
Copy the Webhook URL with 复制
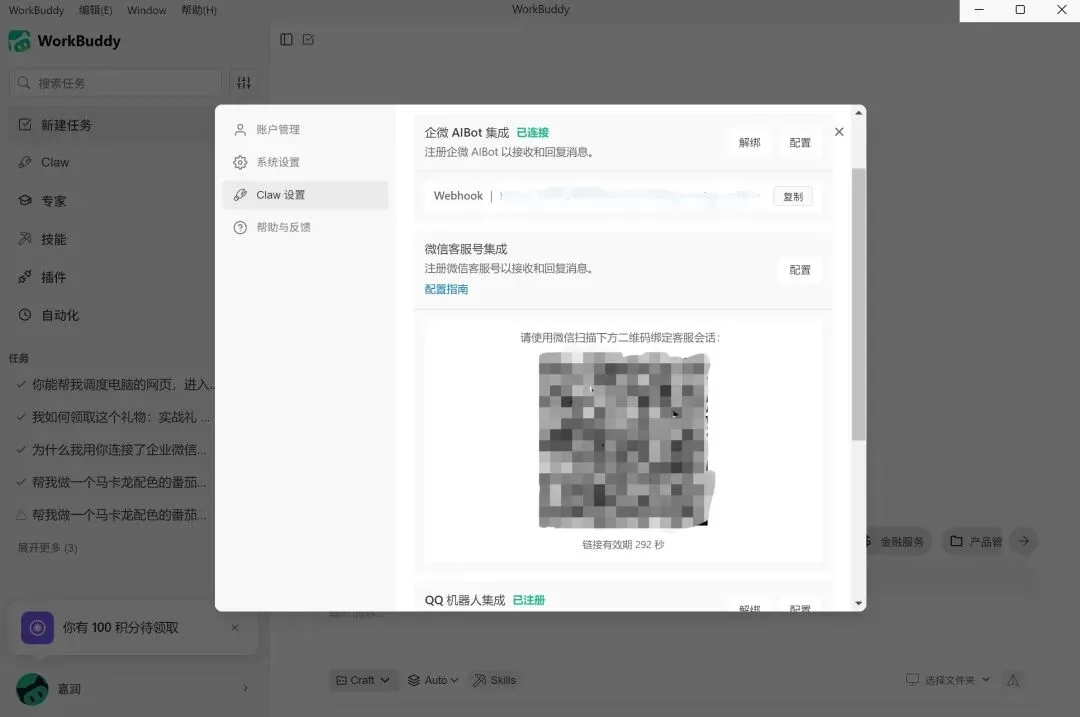pyautogui.click(x=793, y=196)
